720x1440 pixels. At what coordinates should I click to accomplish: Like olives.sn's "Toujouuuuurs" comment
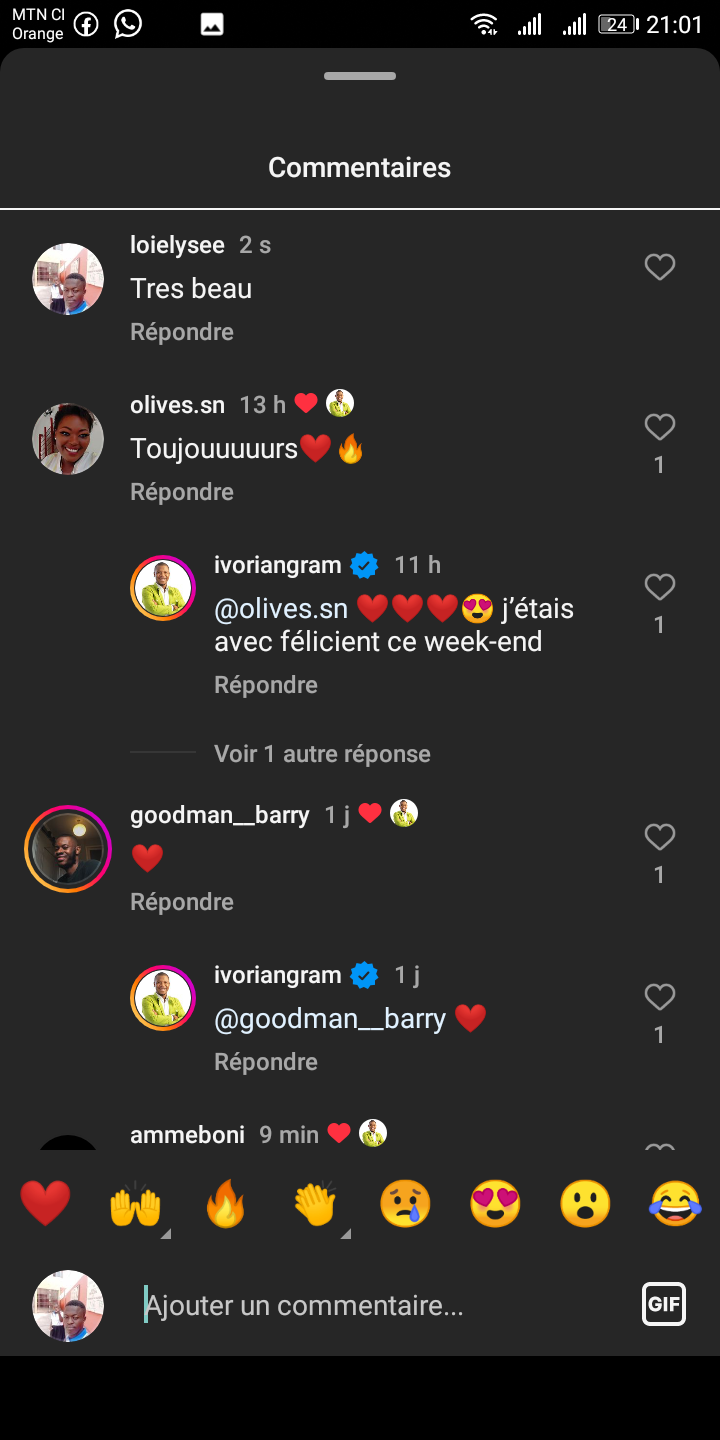[659, 428]
